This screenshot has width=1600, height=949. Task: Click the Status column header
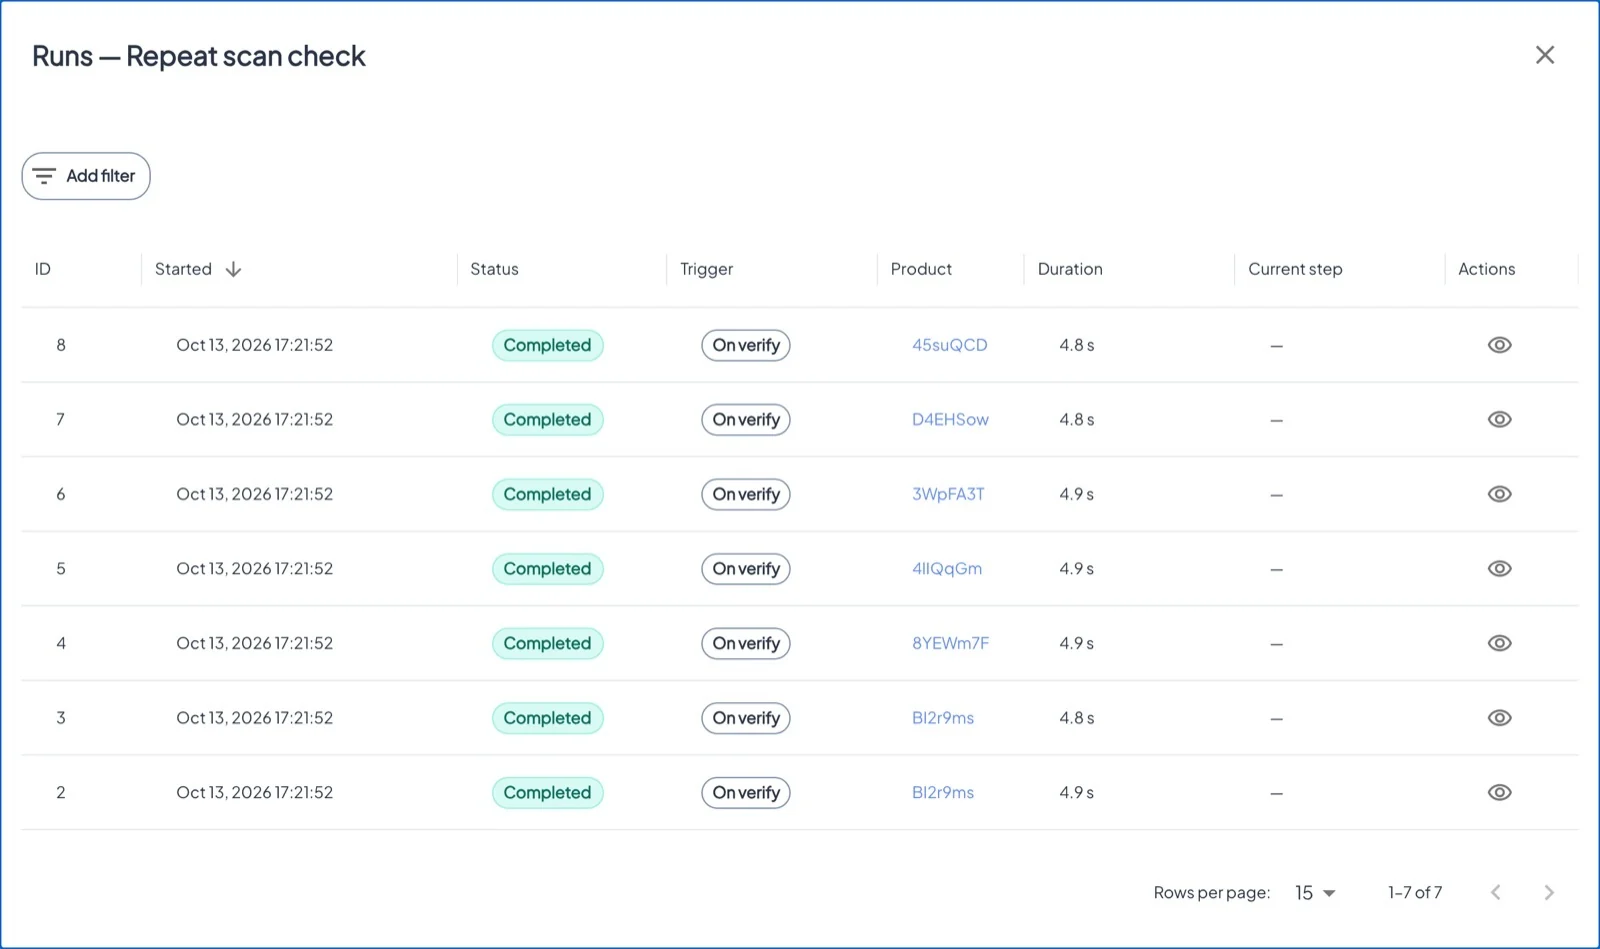point(494,269)
